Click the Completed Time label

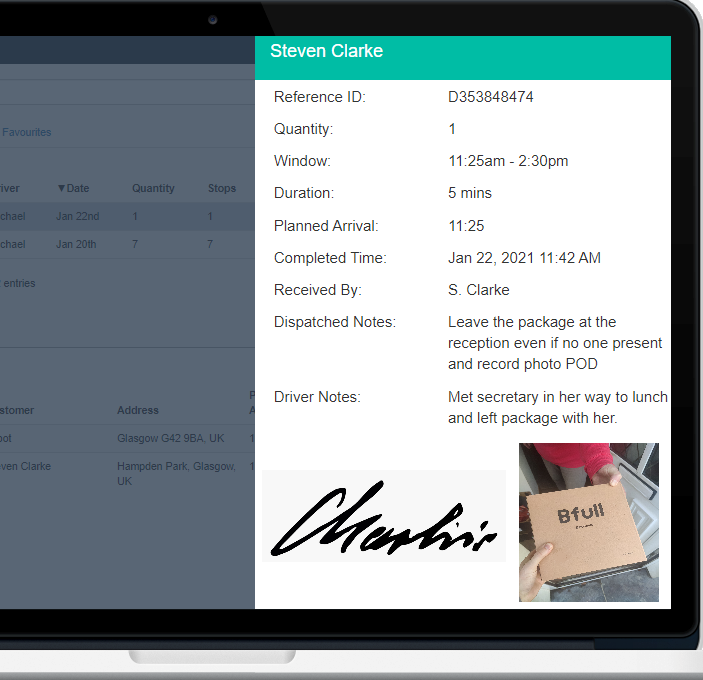tap(330, 258)
